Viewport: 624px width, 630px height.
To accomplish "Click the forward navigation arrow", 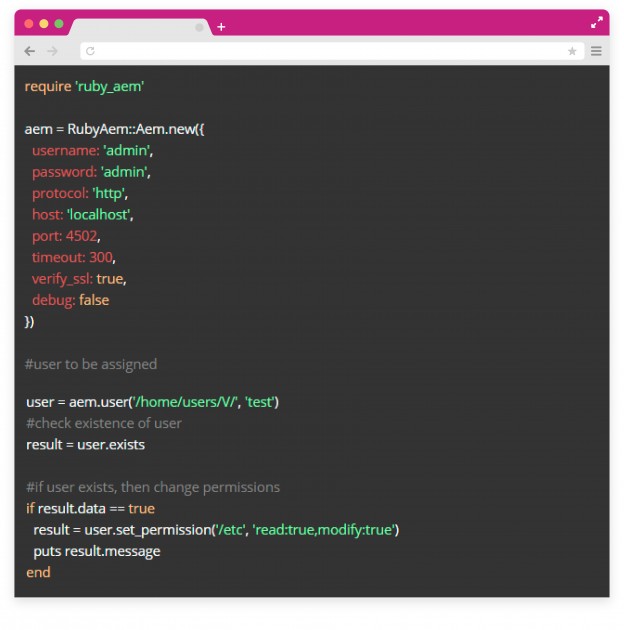I will point(53,51).
